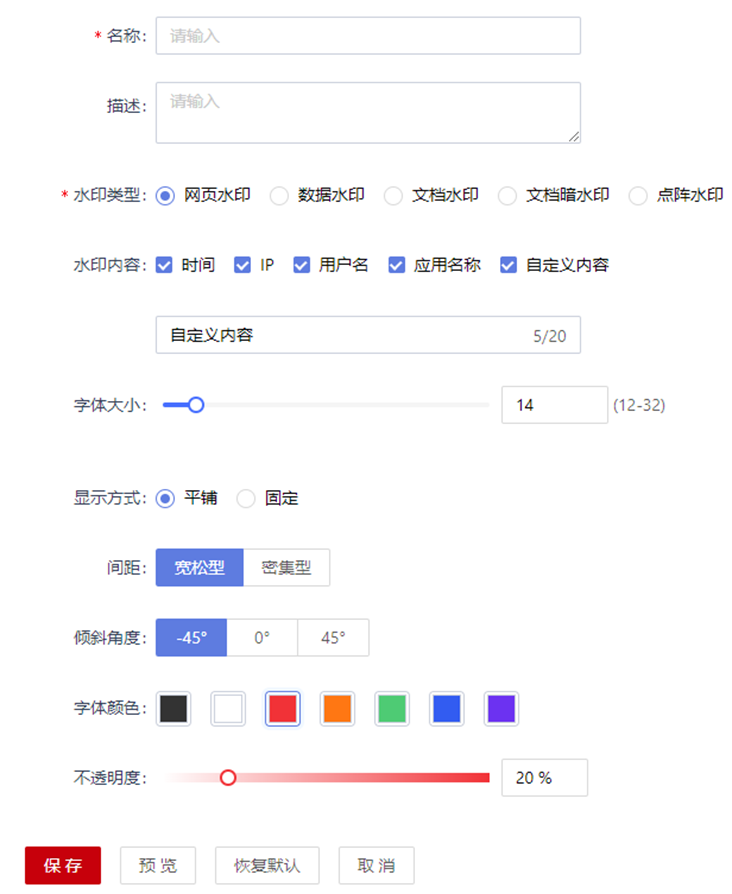Choose the 密集型 spacing option

click(x=287, y=568)
